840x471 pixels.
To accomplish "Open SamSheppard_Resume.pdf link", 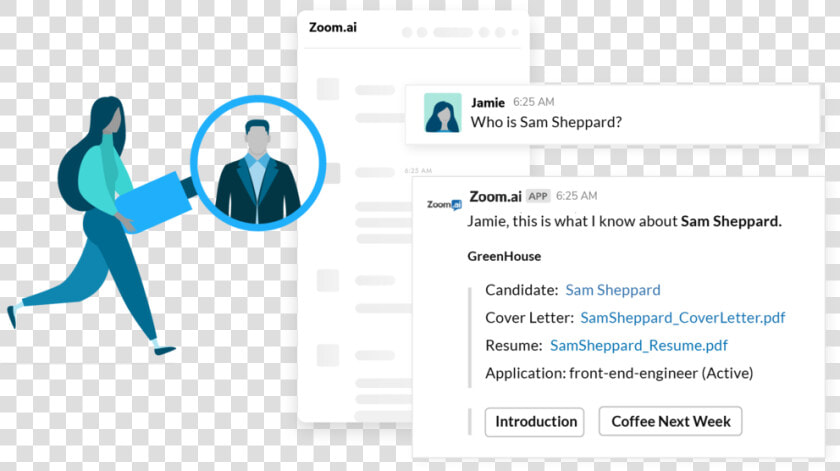I will 639,346.
